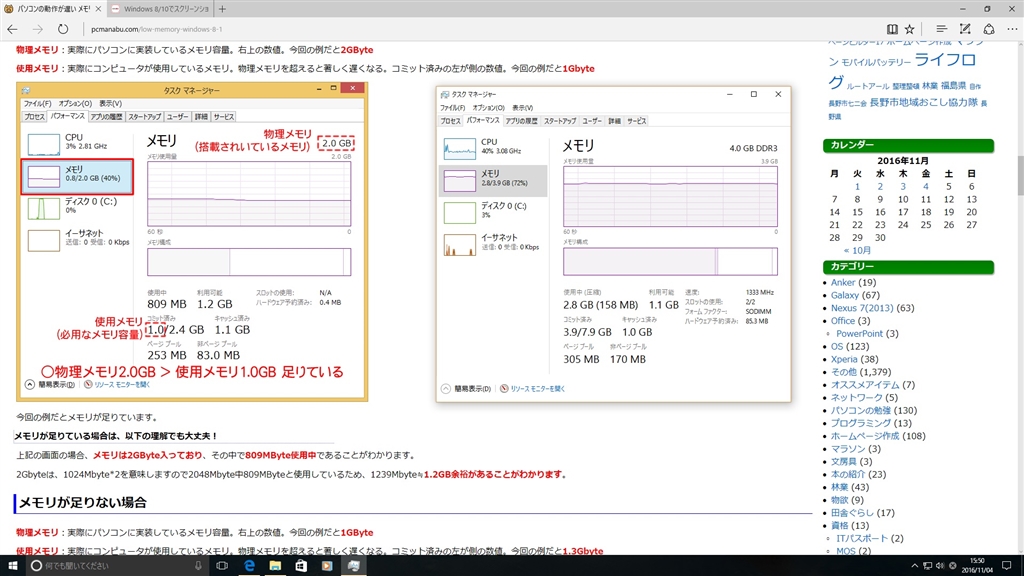
Task: Open the Xperia category link
Action: click(844, 359)
